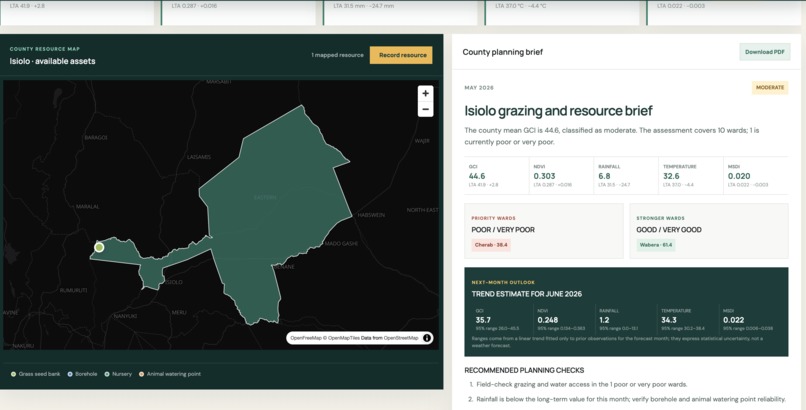Click forecast NDVI 0.248 value
The height and width of the screenshot is (410, 806).
coord(548,320)
